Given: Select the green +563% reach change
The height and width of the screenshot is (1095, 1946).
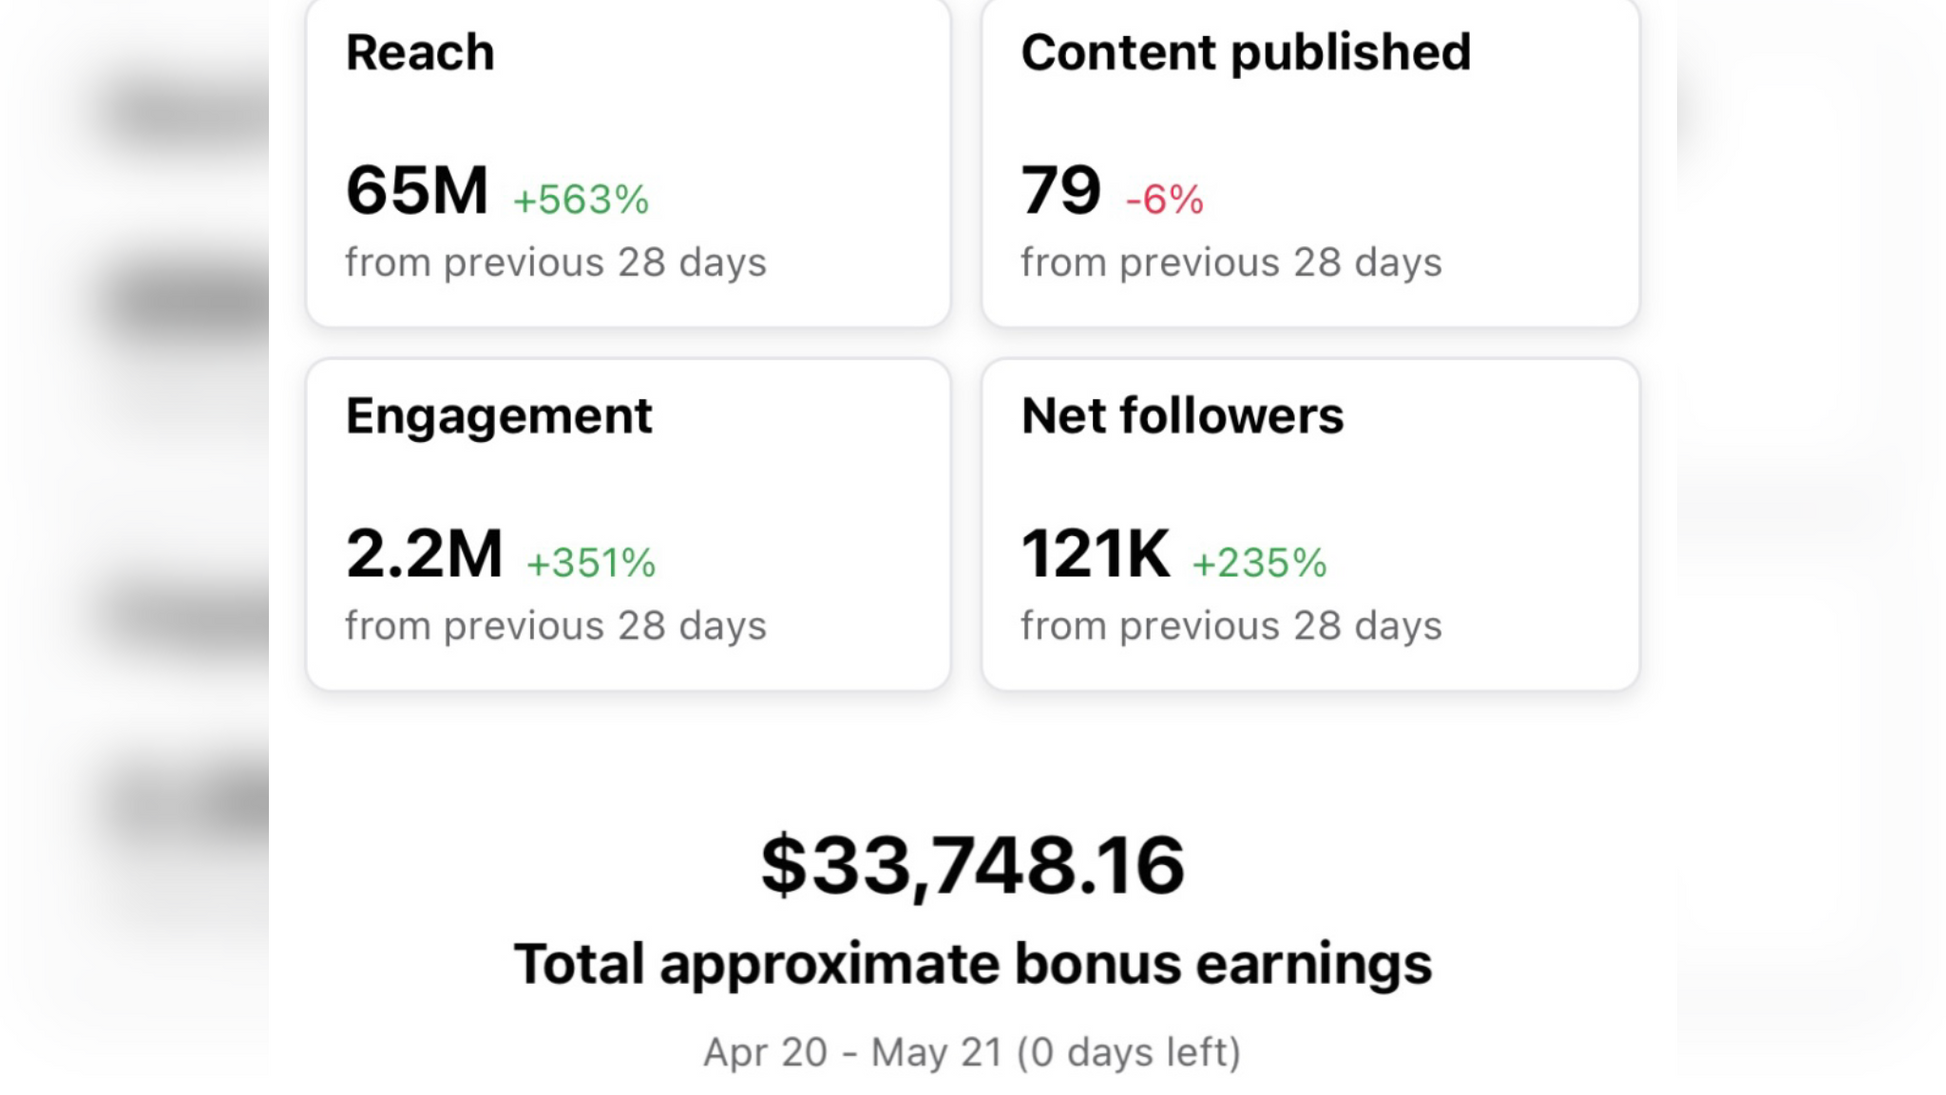Looking at the screenshot, I should pyautogui.click(x=580, y=199).
